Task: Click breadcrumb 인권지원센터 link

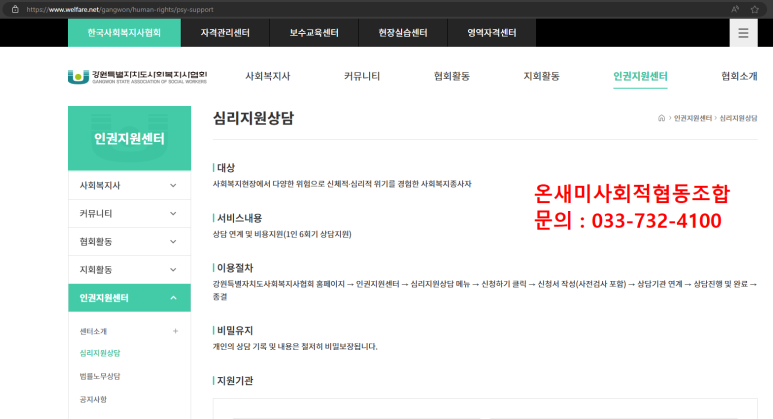Action: [x=693, y=118]
